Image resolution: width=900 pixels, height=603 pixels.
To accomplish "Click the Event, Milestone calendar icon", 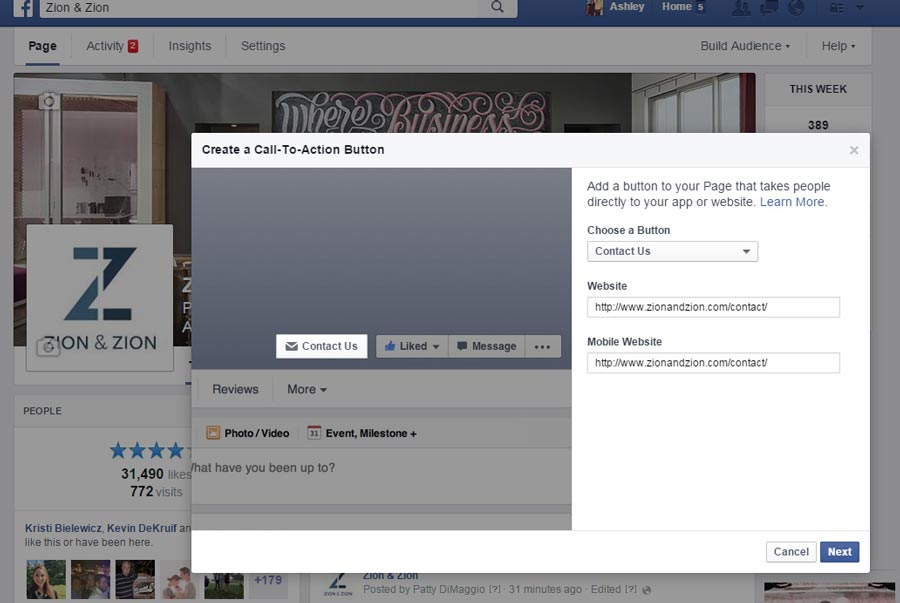I will (x=314, y=433).
